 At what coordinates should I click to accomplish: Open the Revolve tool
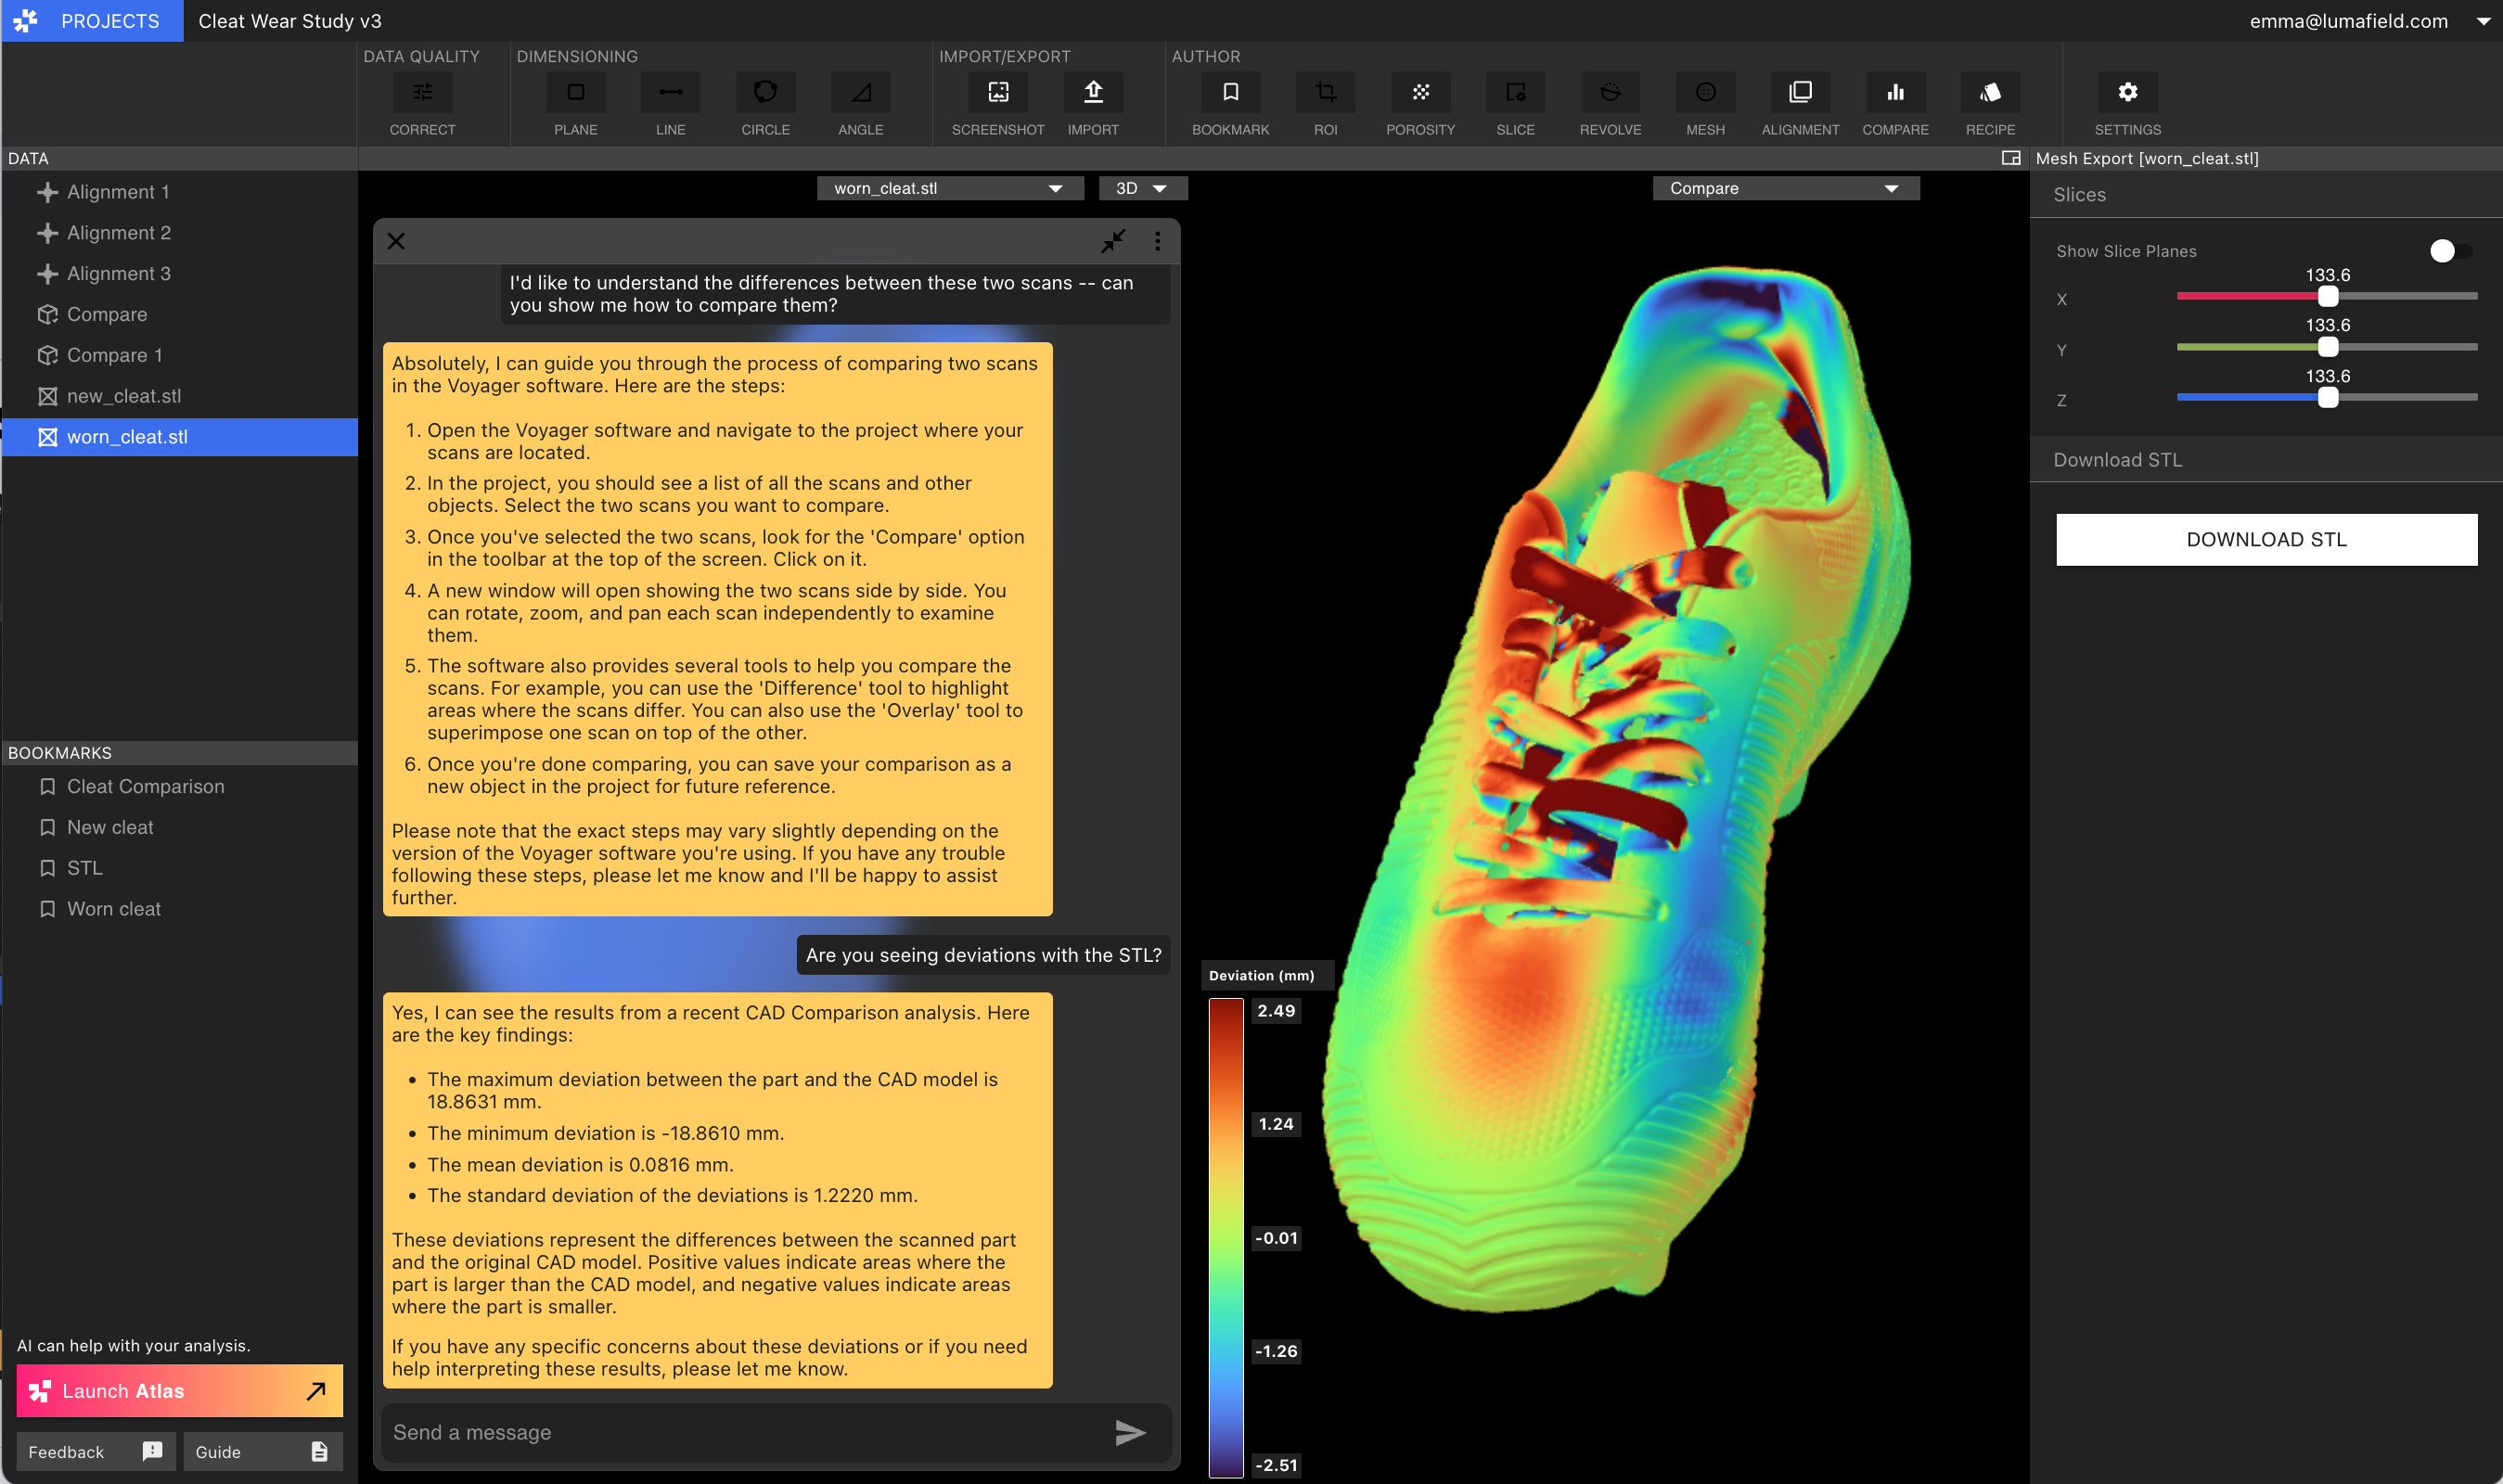point(1610,93)
